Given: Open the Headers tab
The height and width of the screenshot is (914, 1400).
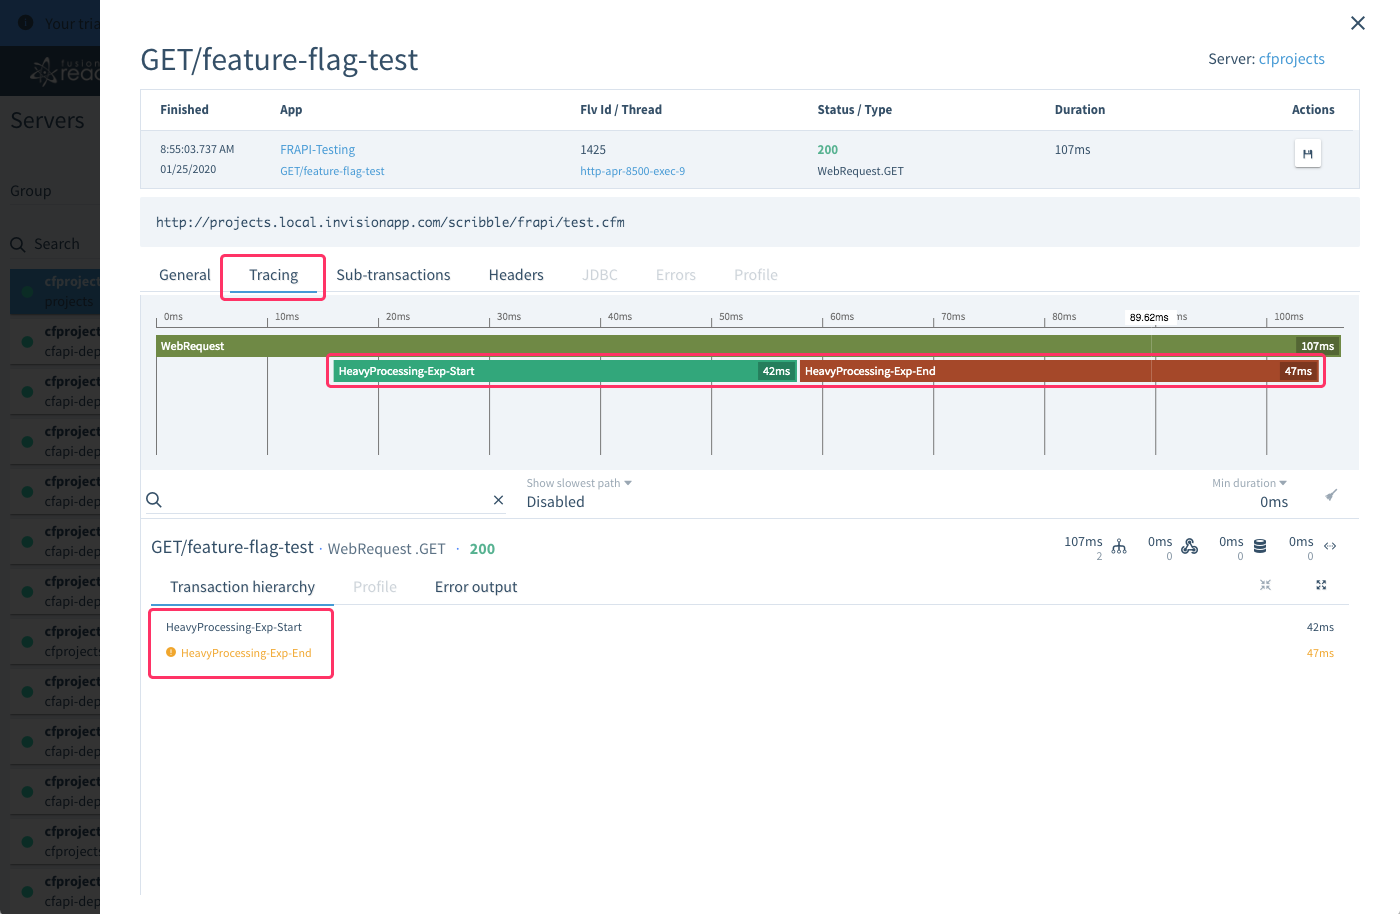Looking at the screenshot, I should tap(516, 275).
